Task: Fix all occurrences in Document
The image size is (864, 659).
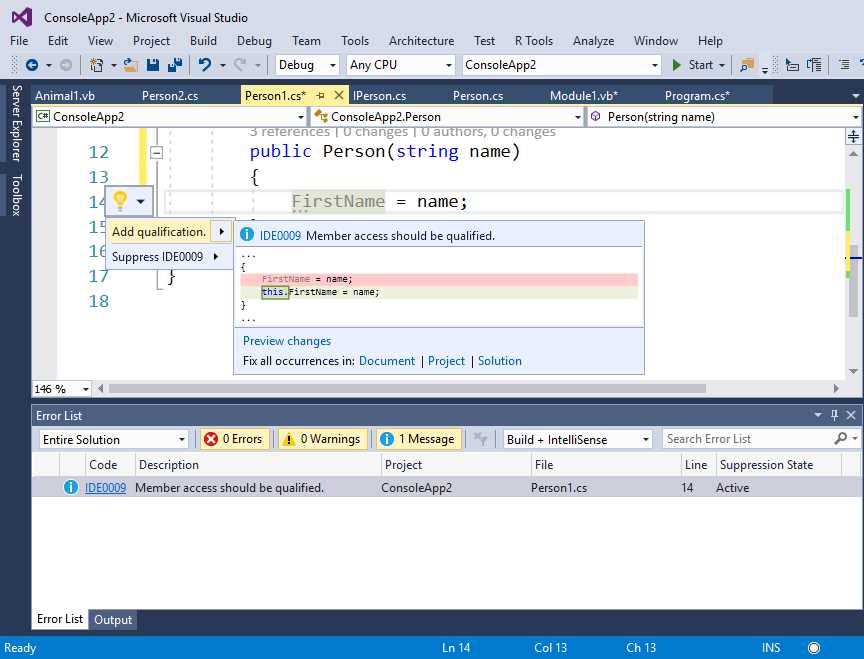Action: [387, 360]
